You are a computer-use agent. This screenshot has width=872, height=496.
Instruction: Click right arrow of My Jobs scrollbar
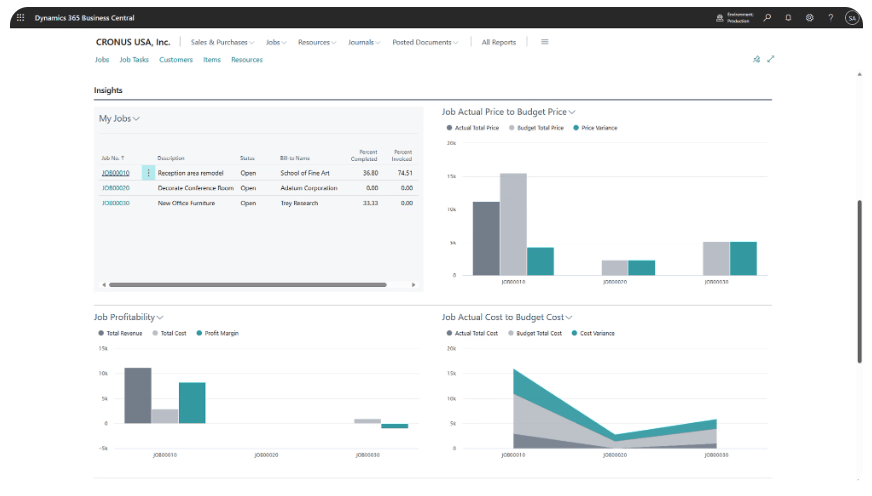click(x=413, y=285)
